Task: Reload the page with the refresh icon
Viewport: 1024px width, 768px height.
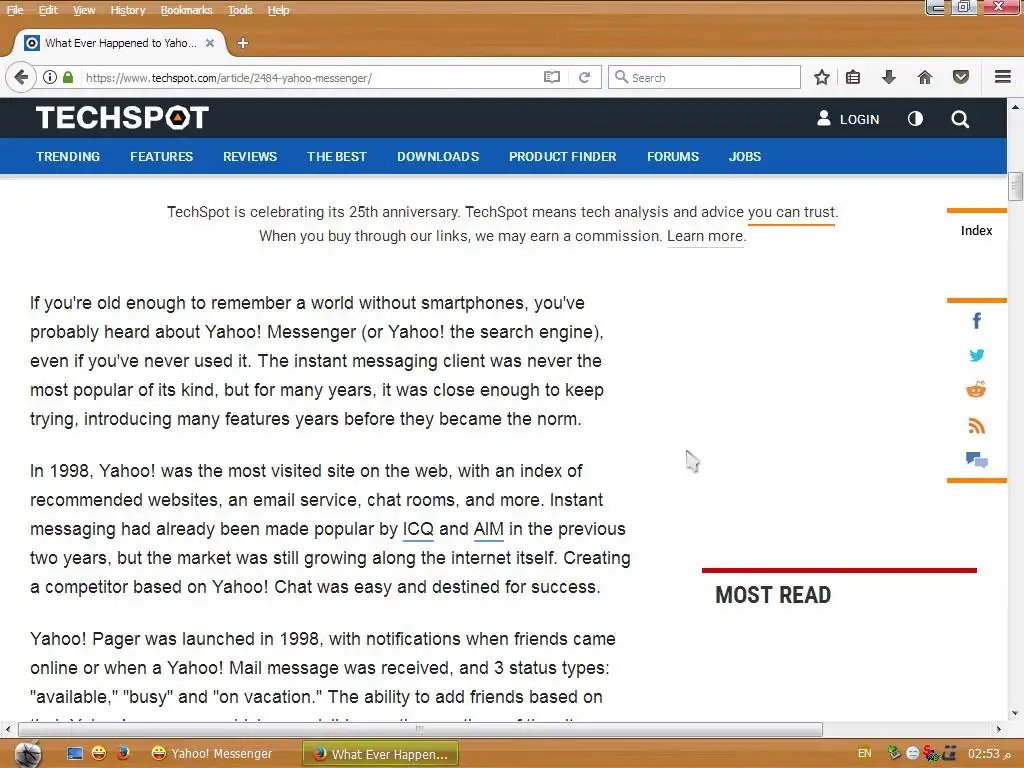Action: pyautogui.click(x=584, y=77)
